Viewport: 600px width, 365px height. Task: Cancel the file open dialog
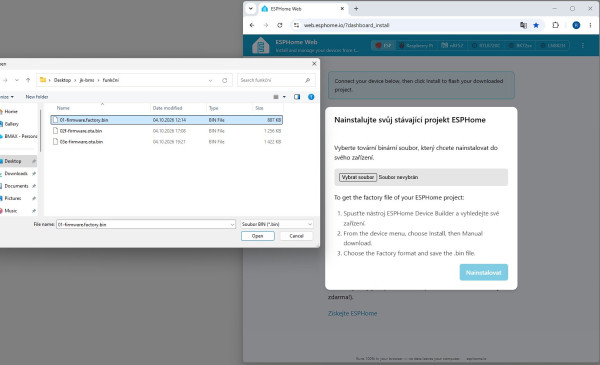coord(296,236)
